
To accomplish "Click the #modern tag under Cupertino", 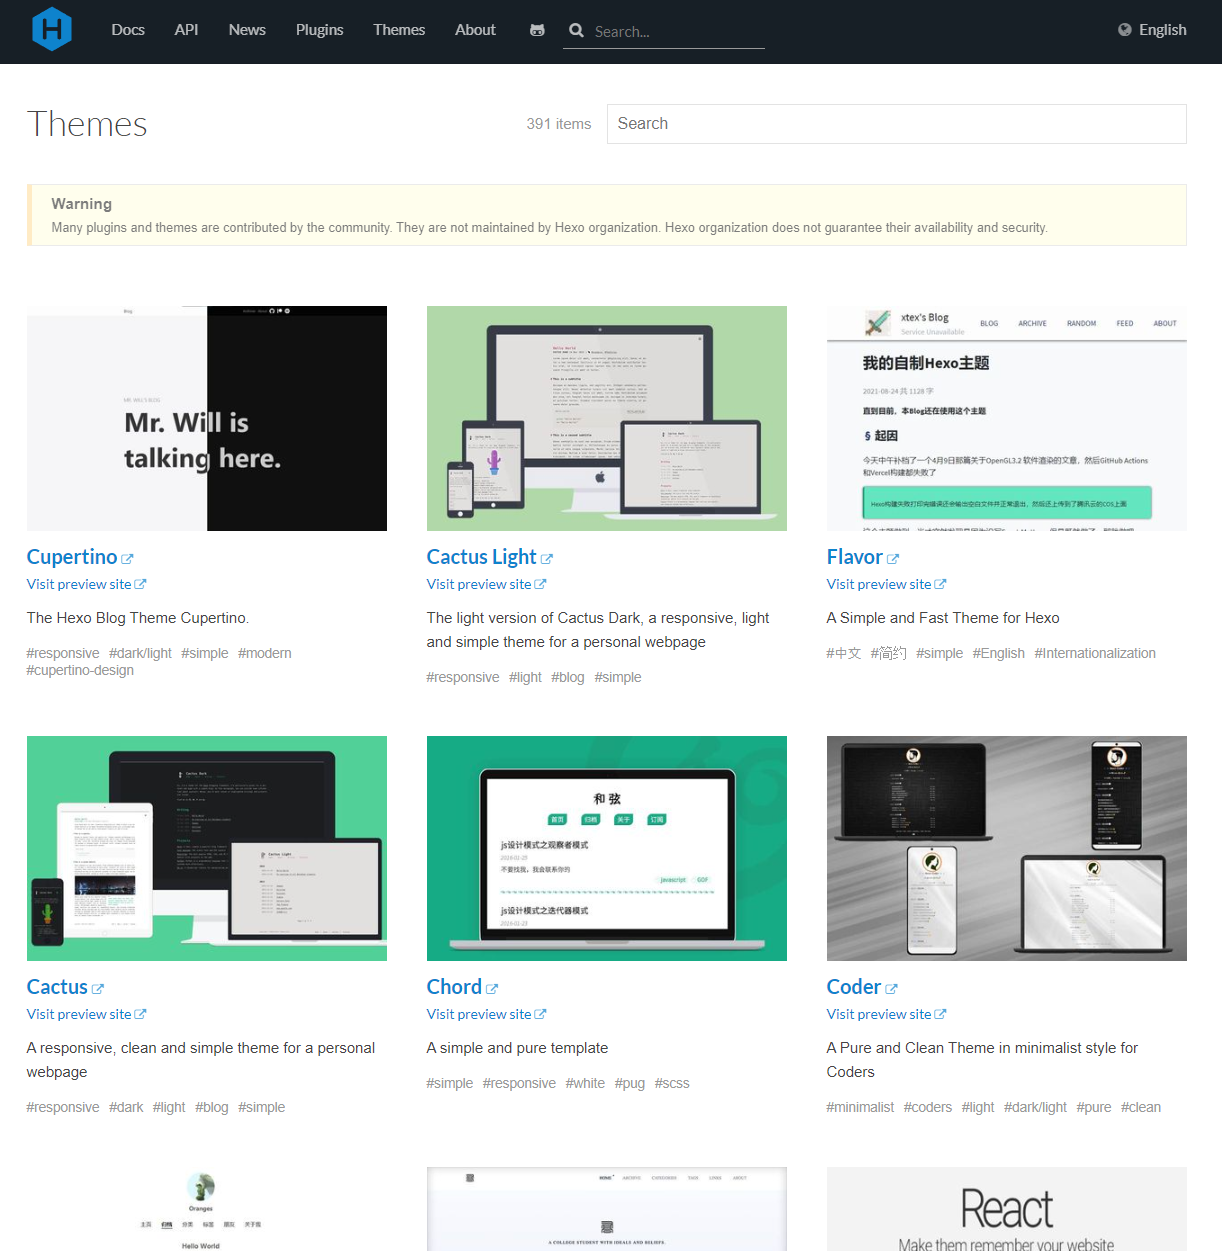I will pos(265,653).
